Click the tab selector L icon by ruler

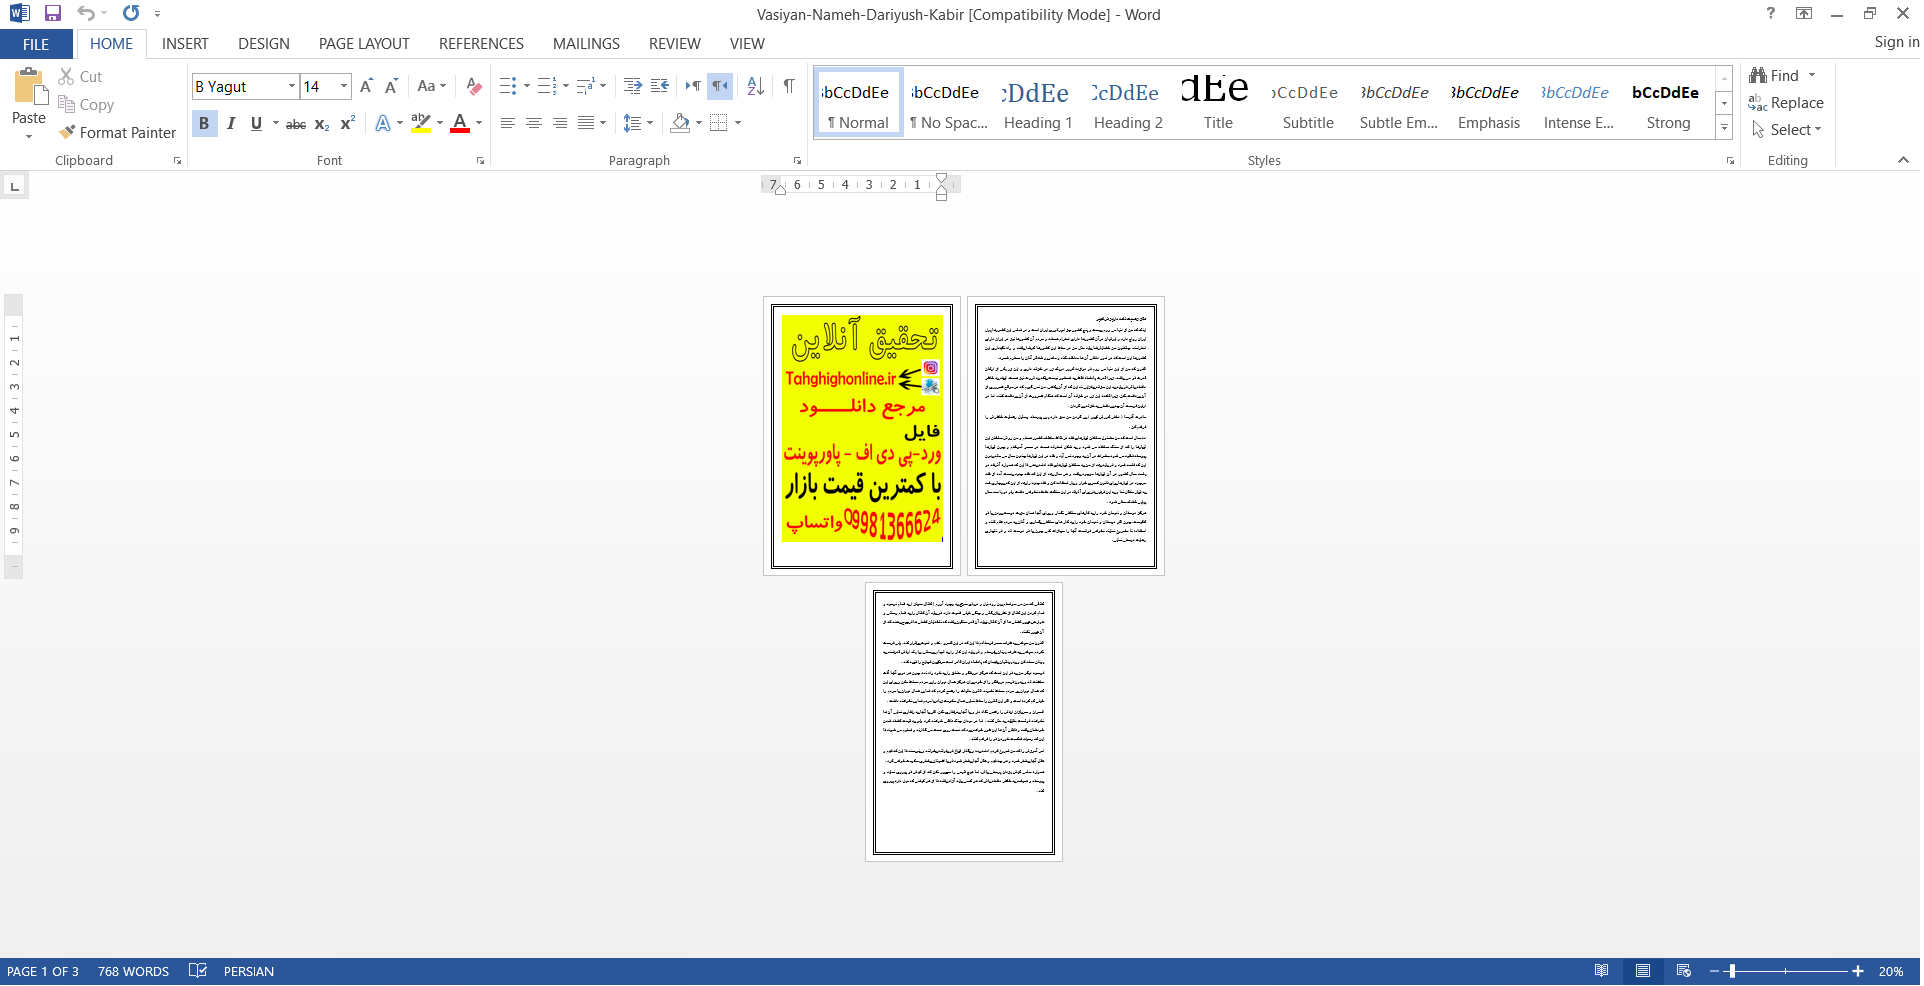pos(14,186)
